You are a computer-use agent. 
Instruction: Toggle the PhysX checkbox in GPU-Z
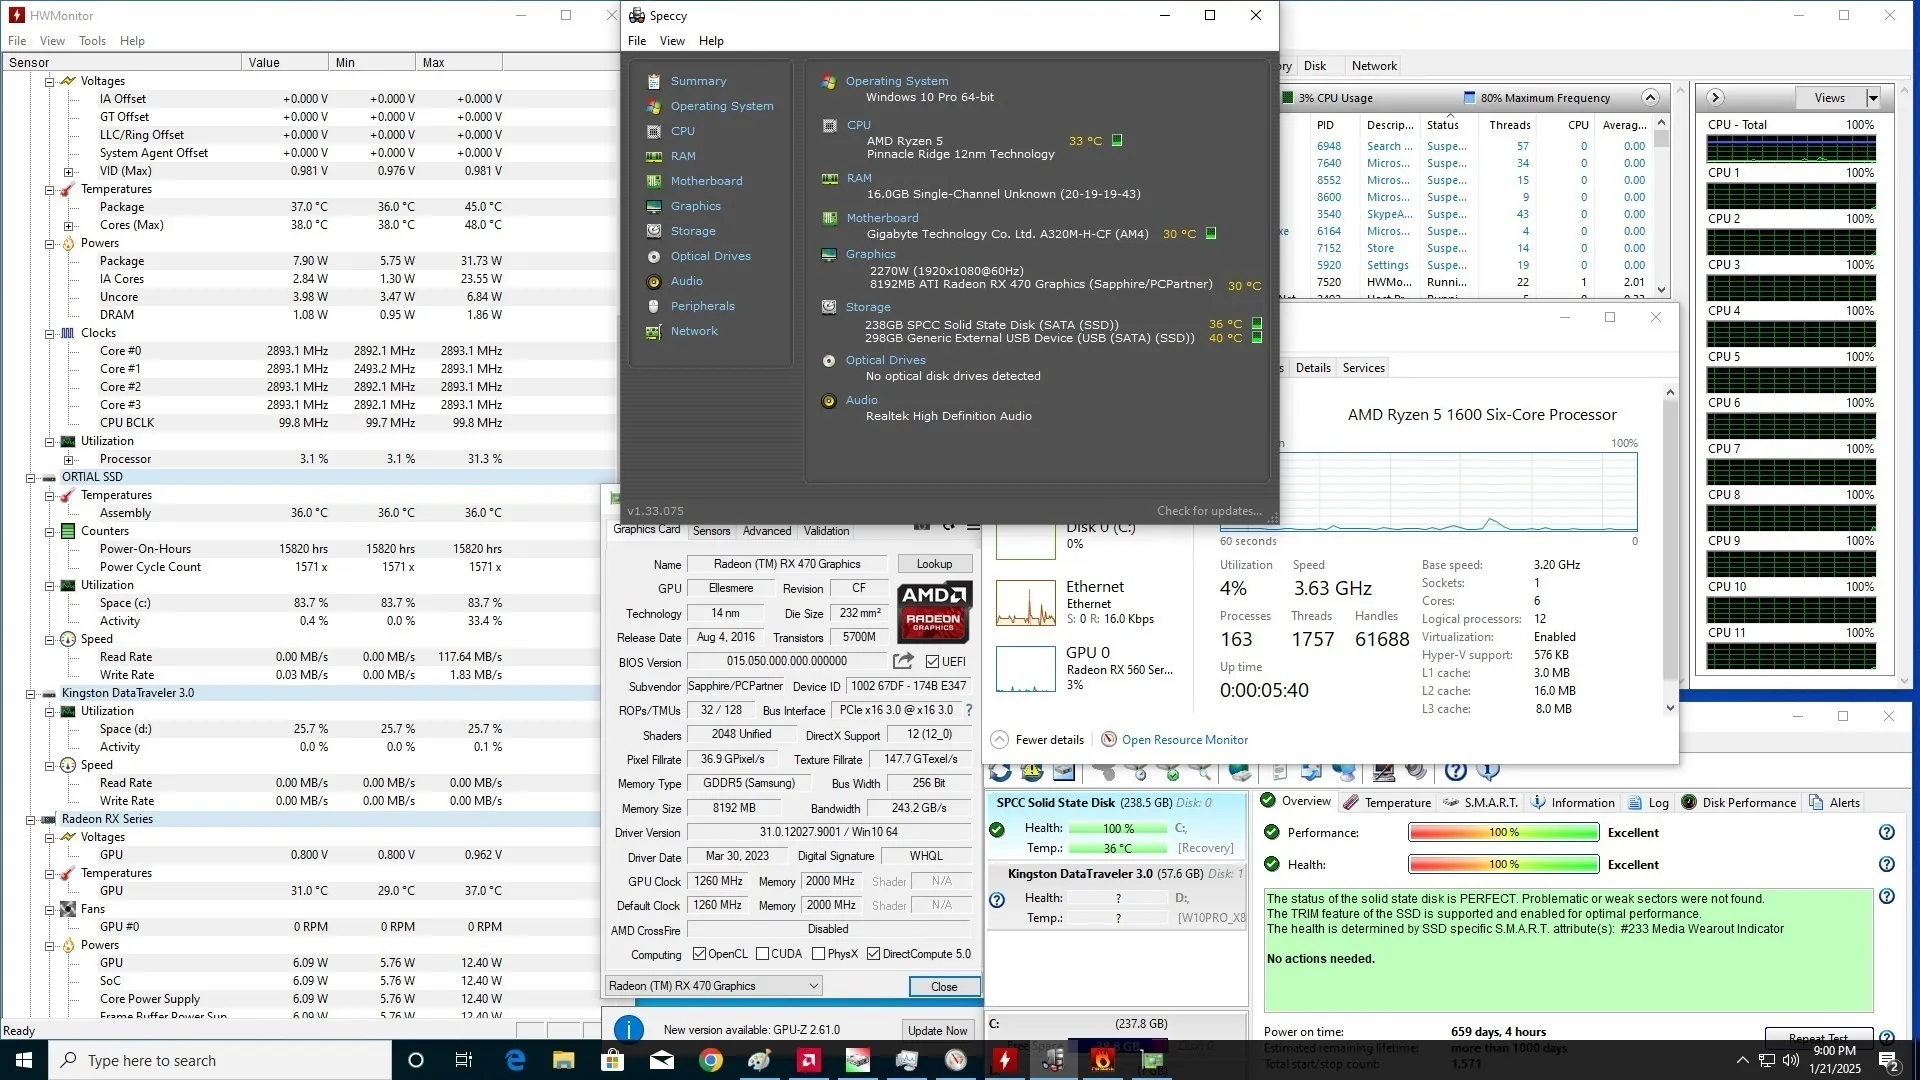tap(818, 954)
